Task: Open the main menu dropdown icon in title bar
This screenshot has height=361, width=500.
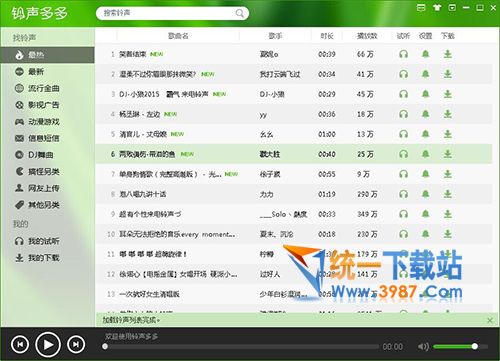Action: (x=452, y=8)
